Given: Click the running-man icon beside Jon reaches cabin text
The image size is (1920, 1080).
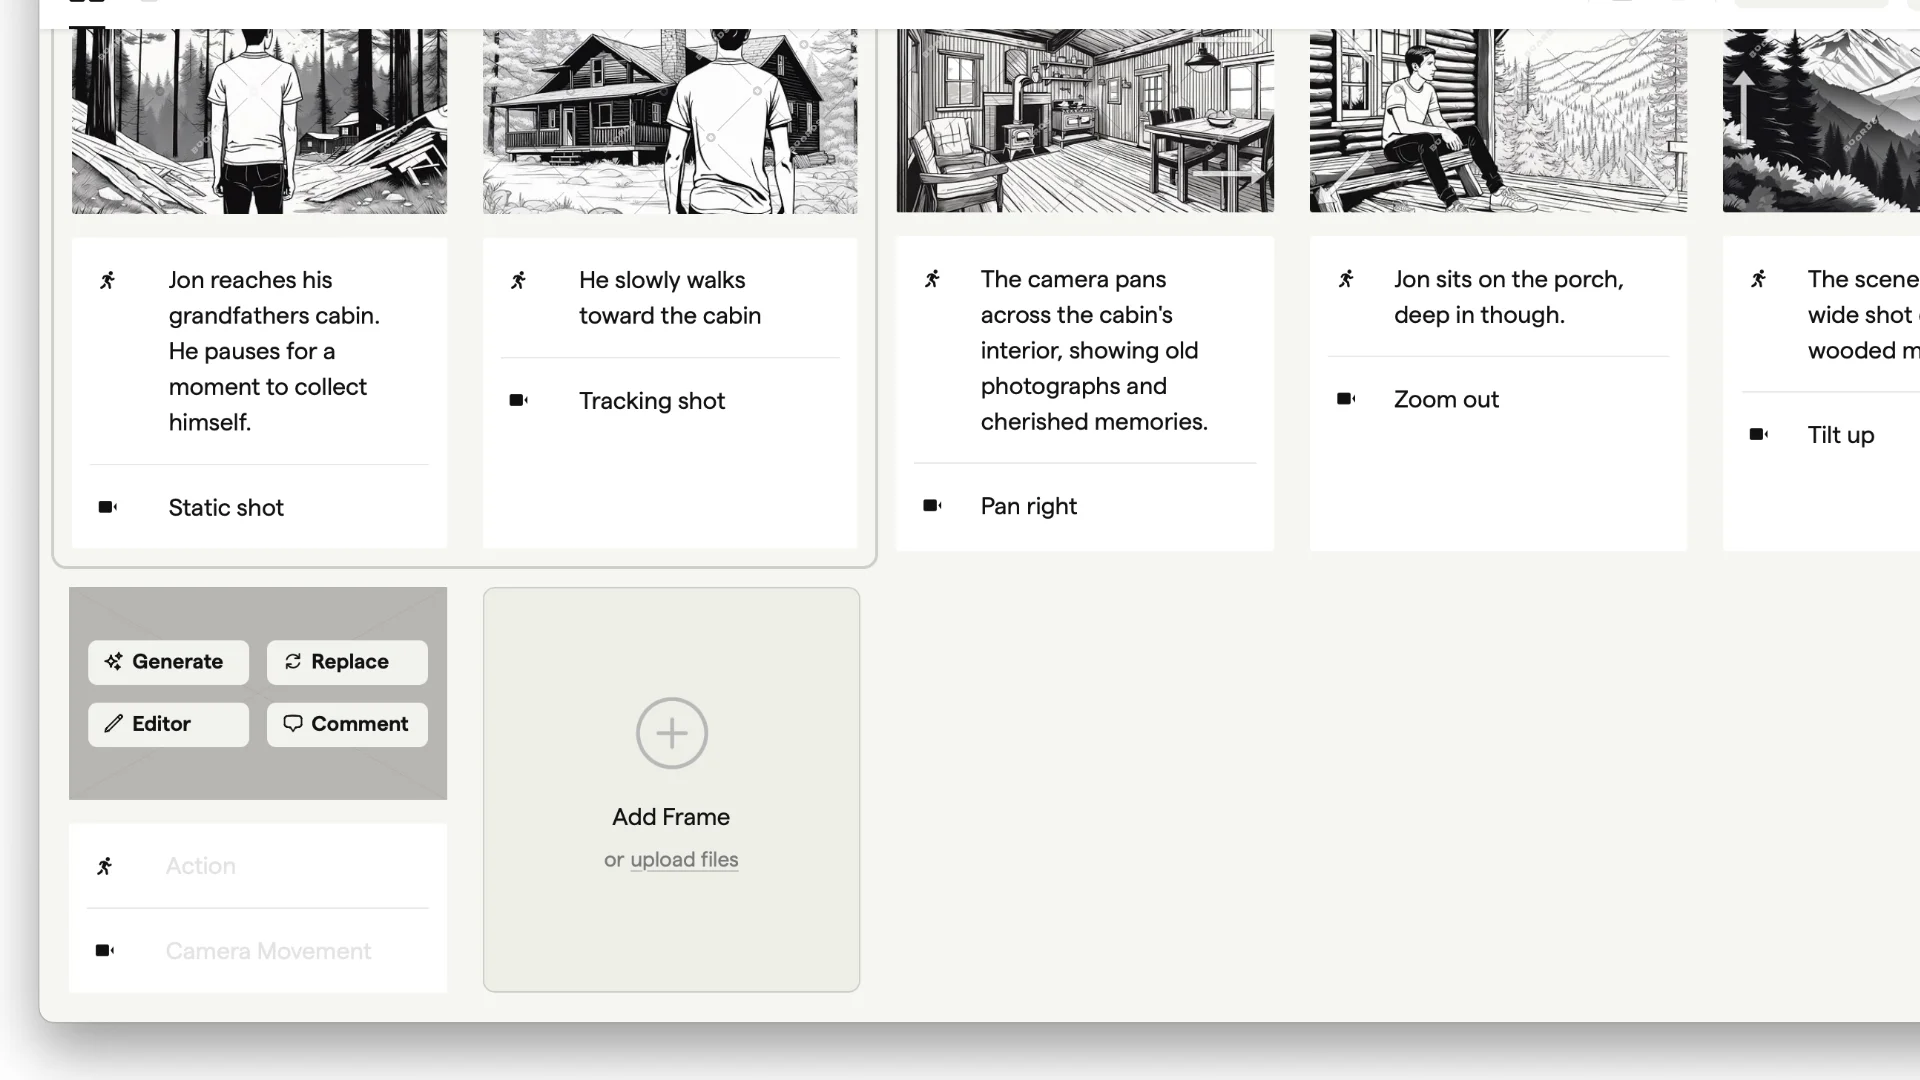Looking at the screenshot, I should (108, 281).
